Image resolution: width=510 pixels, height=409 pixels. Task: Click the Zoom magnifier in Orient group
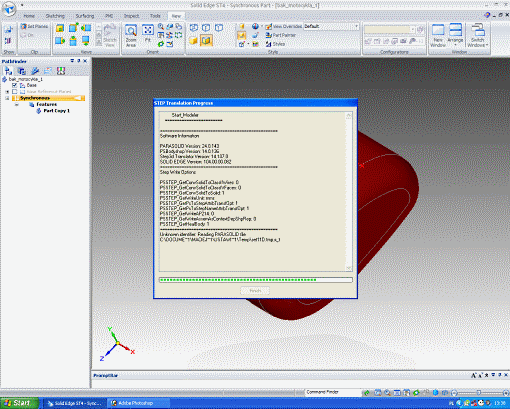(161, 27)
